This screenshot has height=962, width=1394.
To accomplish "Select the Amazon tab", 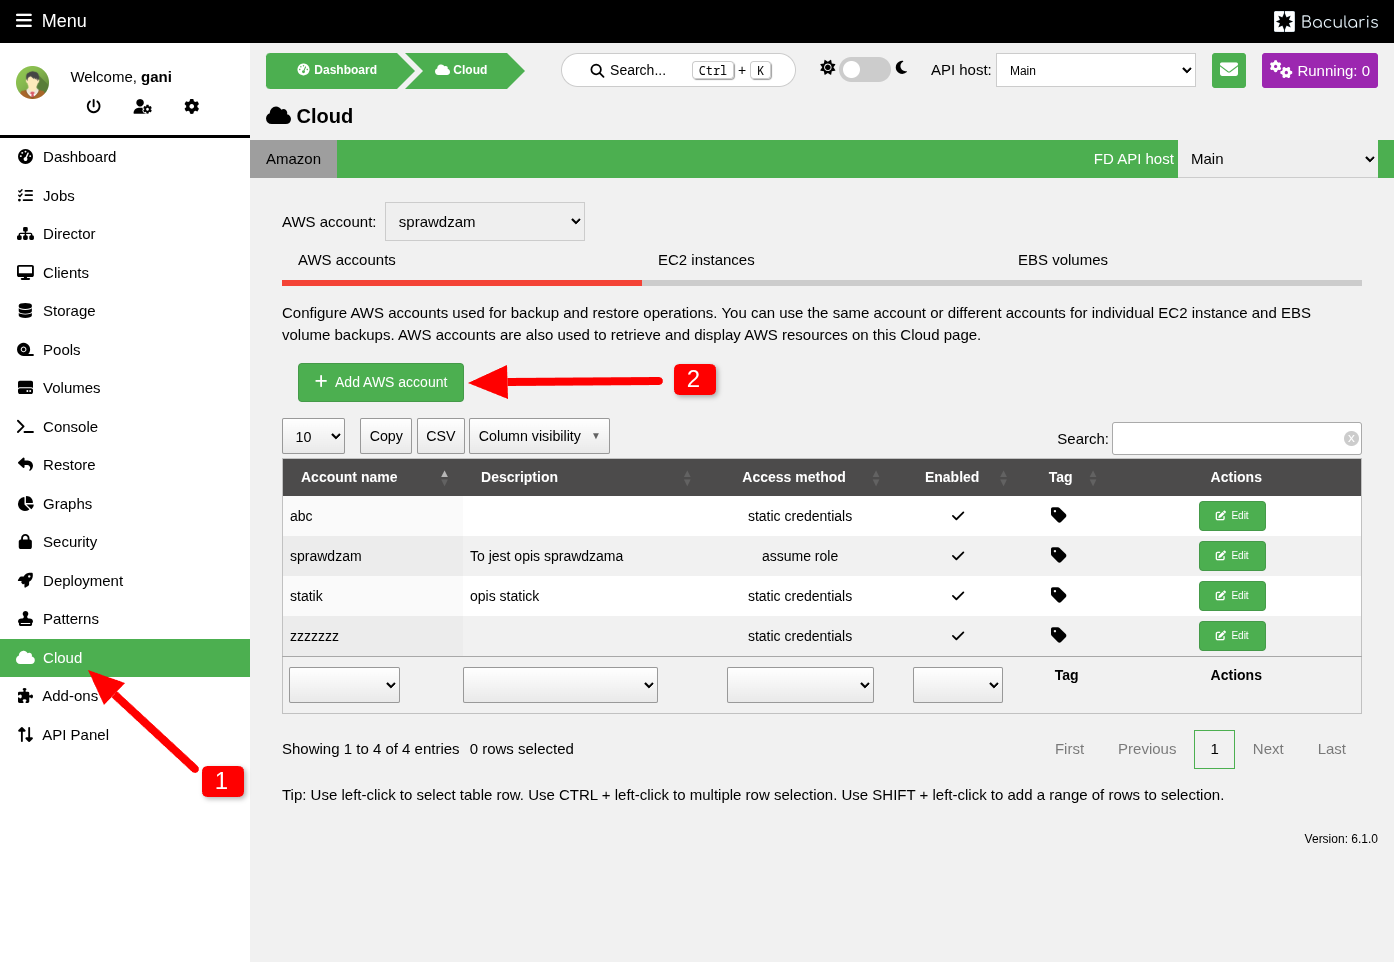I will pyautogui.click(x=293, y=159).
